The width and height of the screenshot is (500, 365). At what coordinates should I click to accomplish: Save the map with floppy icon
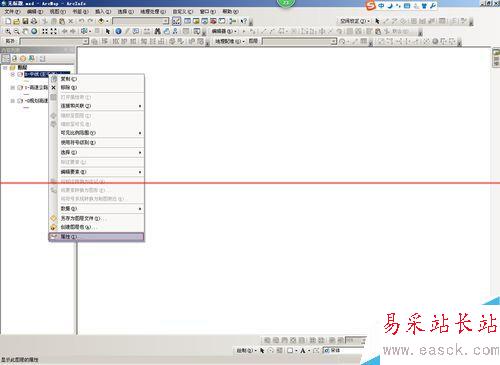(25, 21)
